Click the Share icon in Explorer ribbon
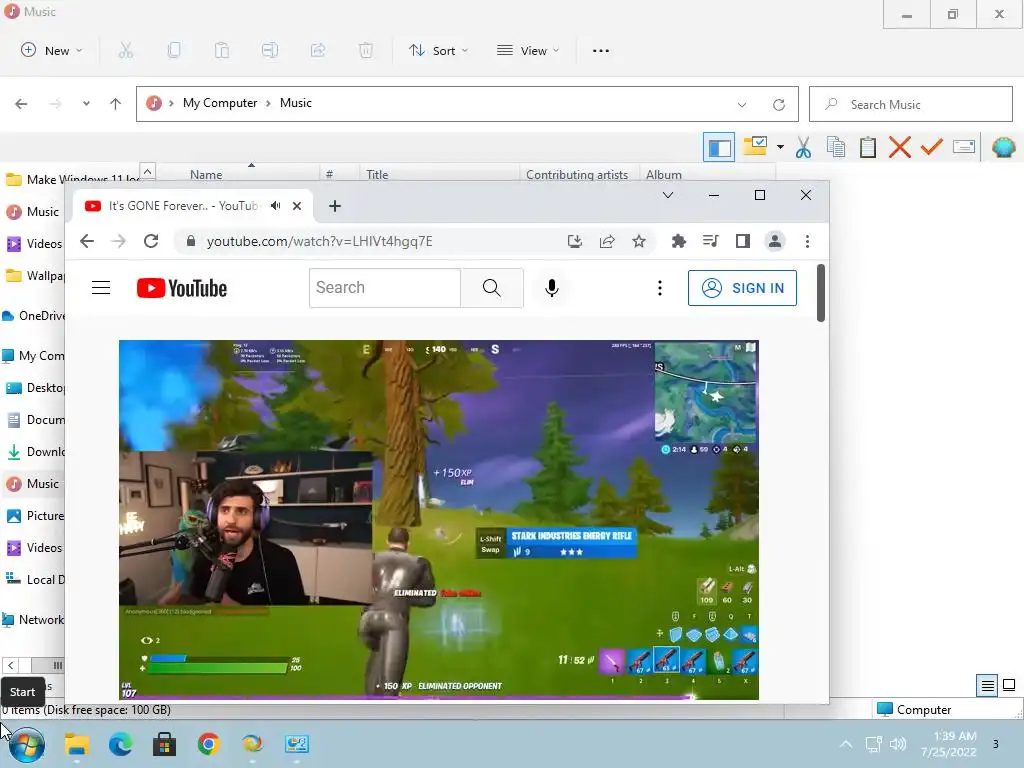This screenshot has width=1024, height=768. [x=318, y=50]
